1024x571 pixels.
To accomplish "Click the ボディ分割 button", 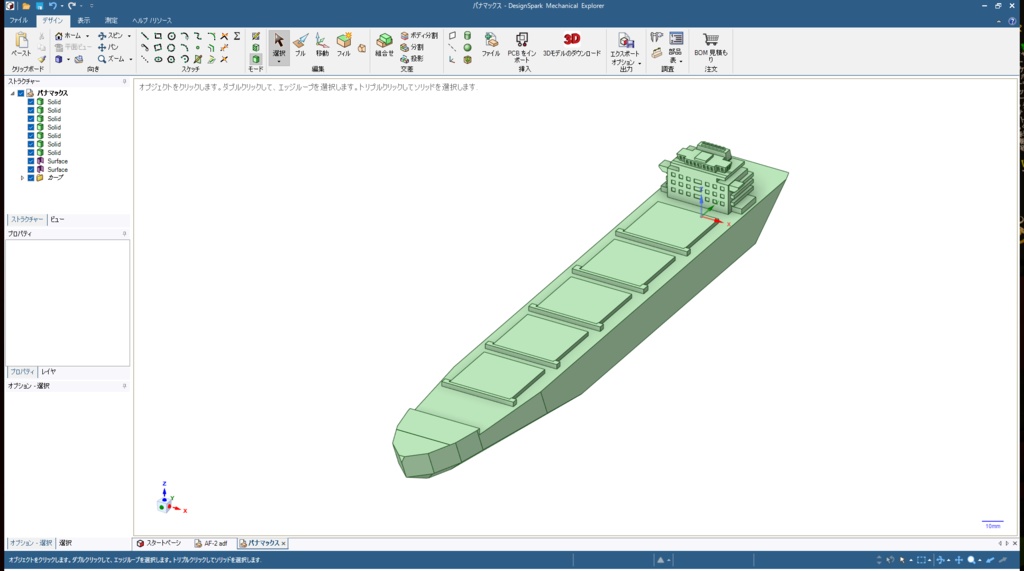I will coord(419,36).
